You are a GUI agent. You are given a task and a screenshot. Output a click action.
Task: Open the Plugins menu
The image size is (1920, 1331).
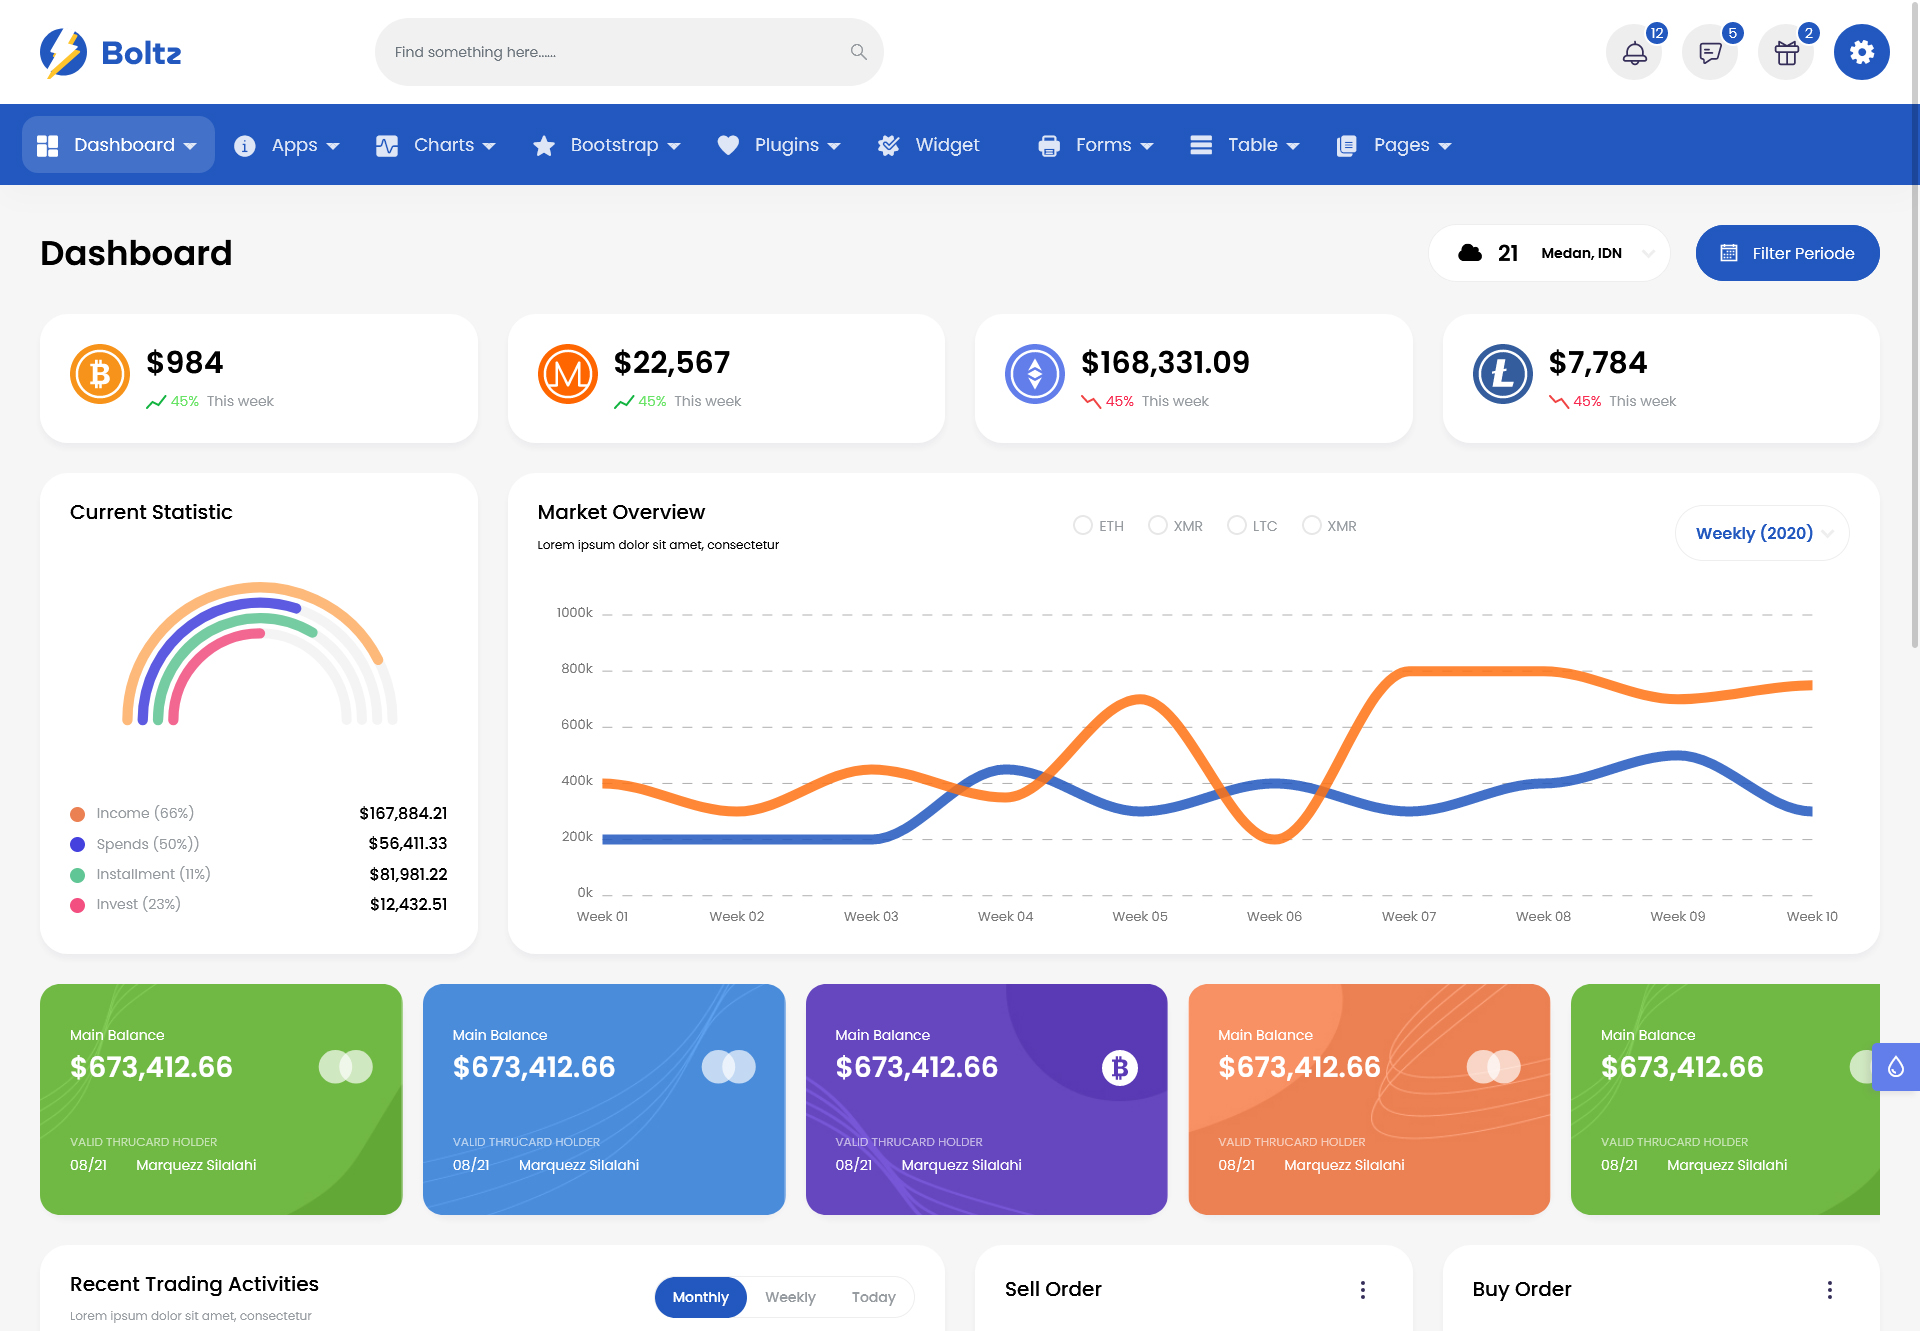(779, 145)
